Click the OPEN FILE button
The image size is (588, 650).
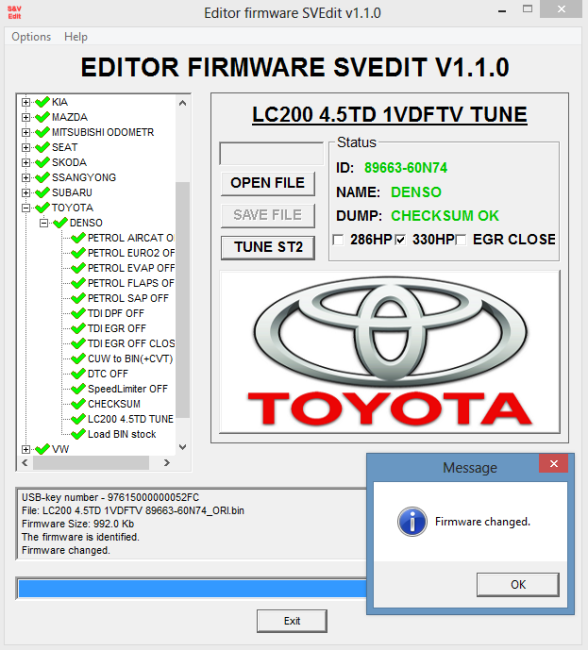pos(268,183)
